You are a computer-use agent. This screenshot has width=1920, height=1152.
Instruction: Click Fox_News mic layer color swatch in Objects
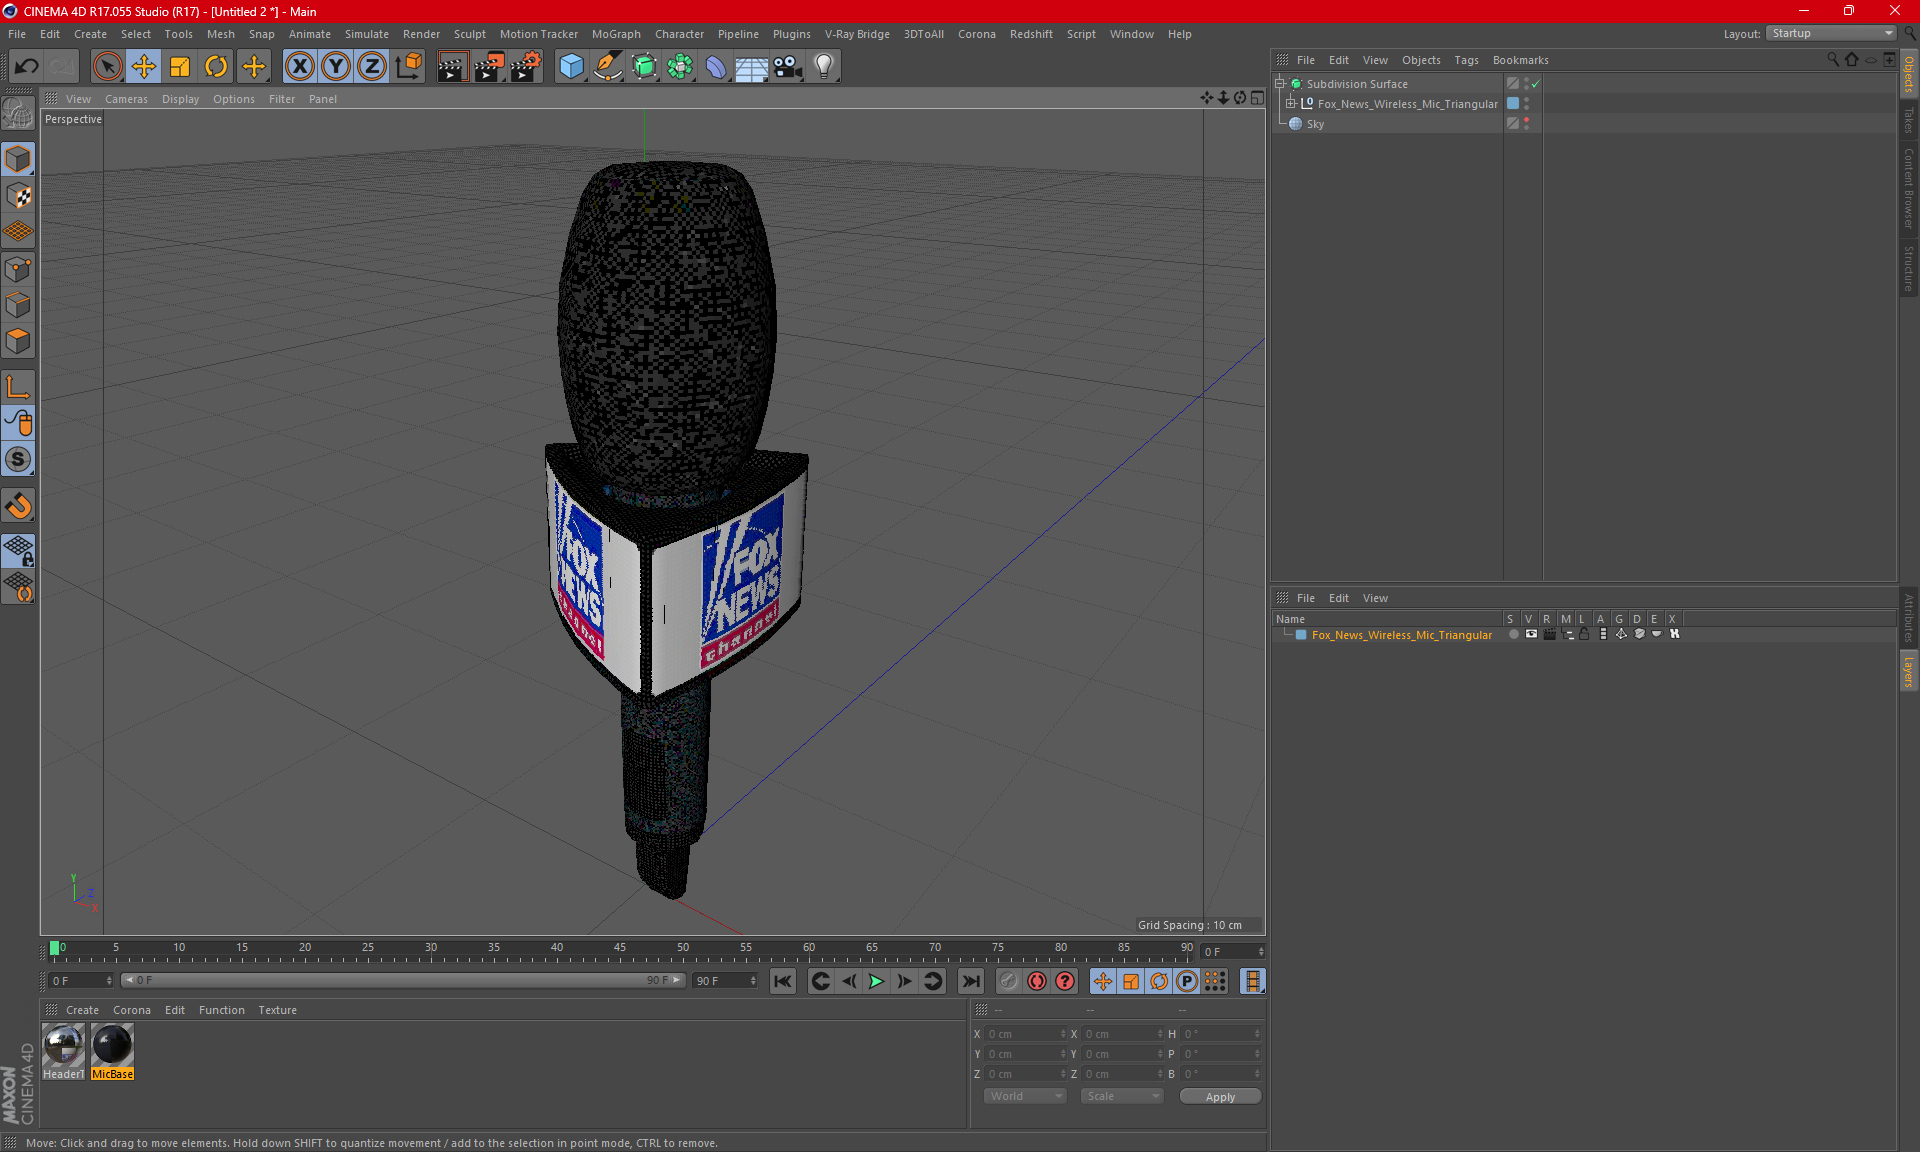click(1513, 104)
